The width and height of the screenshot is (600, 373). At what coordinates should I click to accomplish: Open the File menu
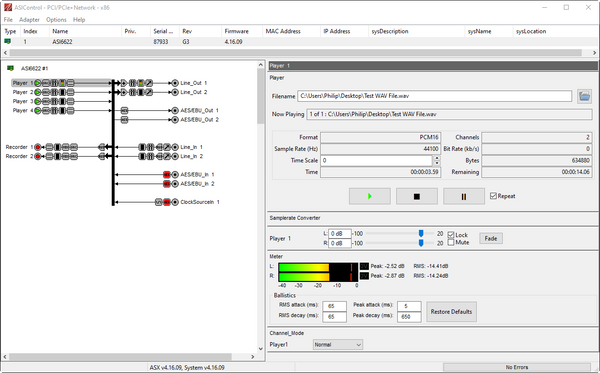pos(8,20)
